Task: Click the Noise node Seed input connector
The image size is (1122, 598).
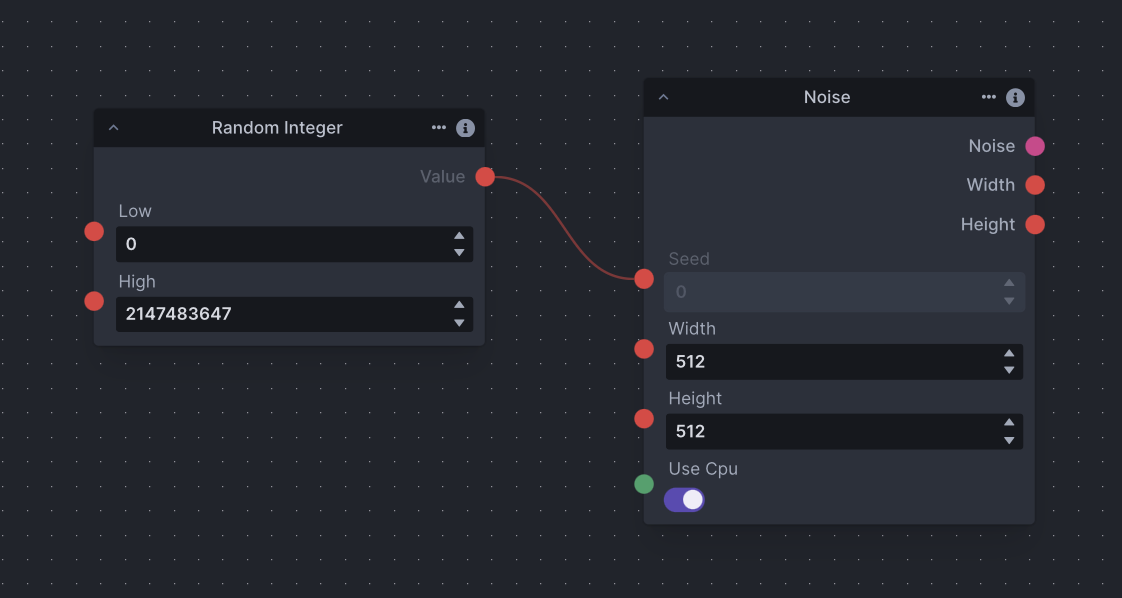Action: (x=644, y=279)
